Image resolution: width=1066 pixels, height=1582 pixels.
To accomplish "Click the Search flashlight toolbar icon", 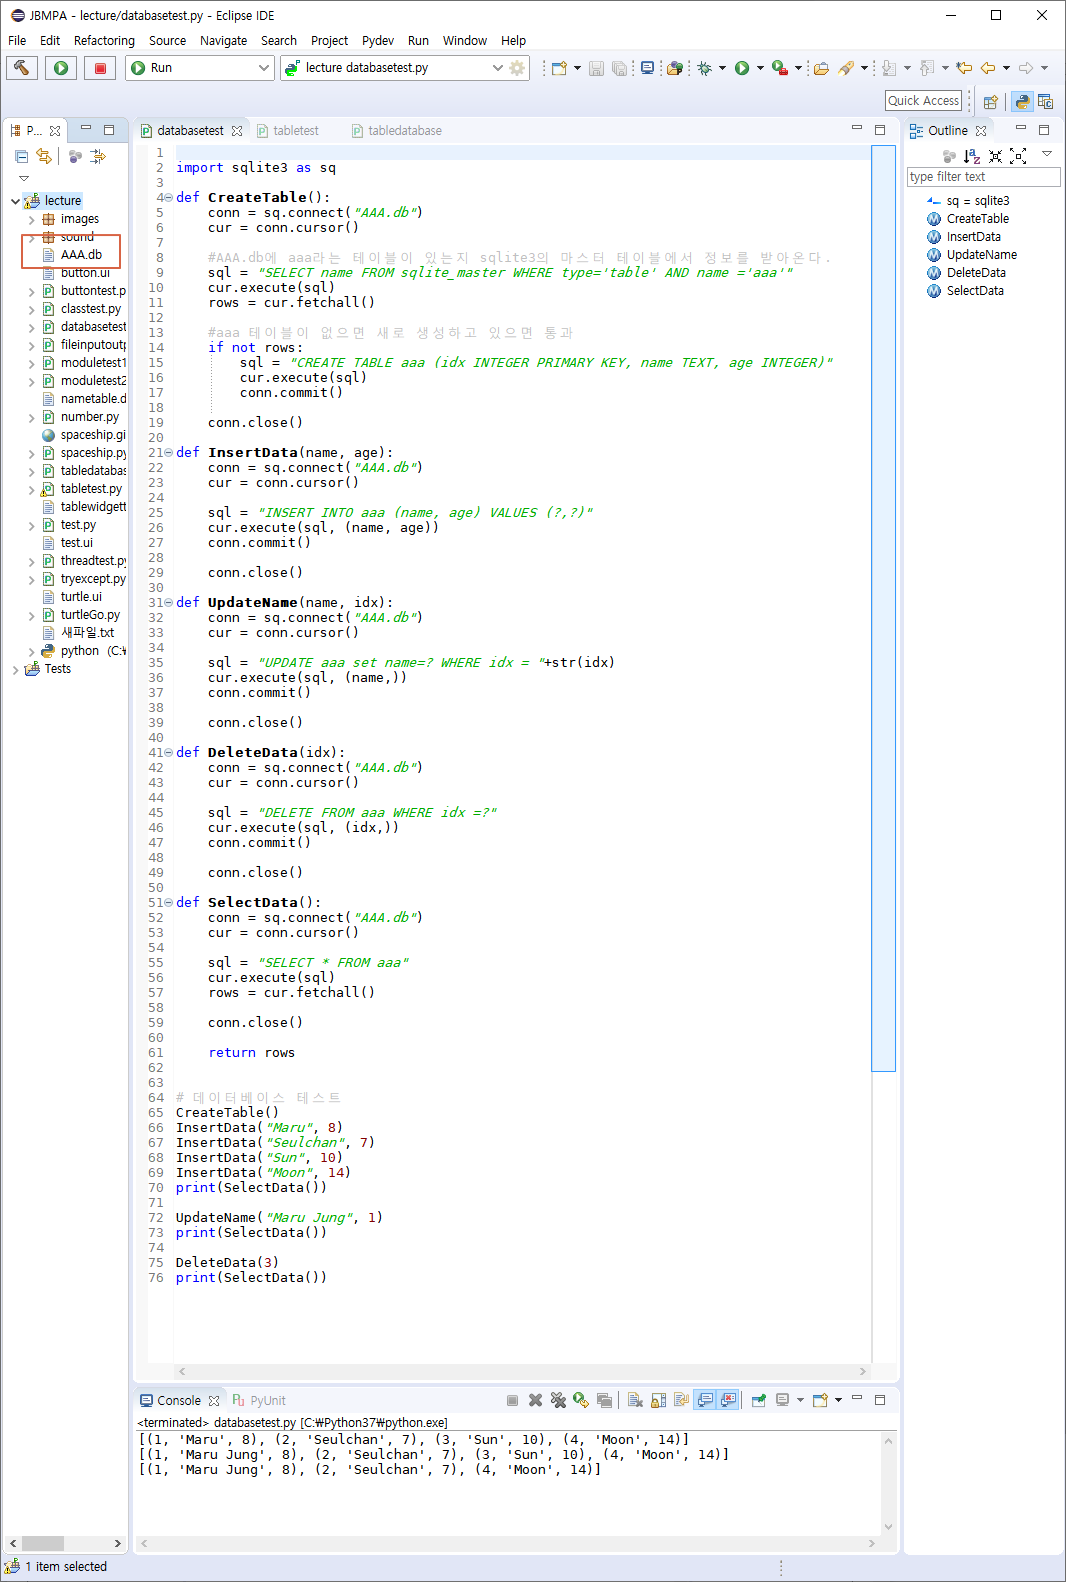I will (846, 68).
